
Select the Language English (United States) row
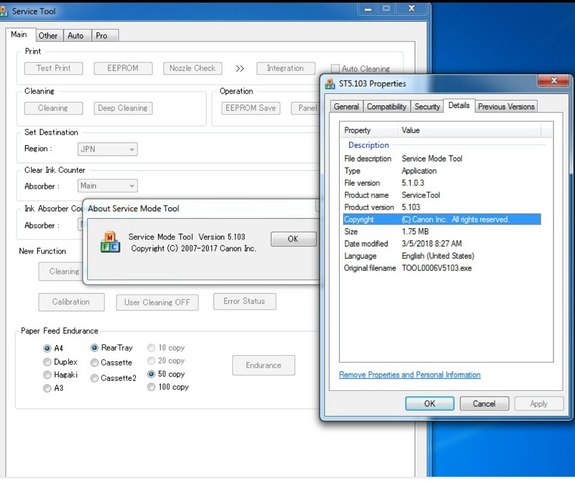(x=442, y=256)
